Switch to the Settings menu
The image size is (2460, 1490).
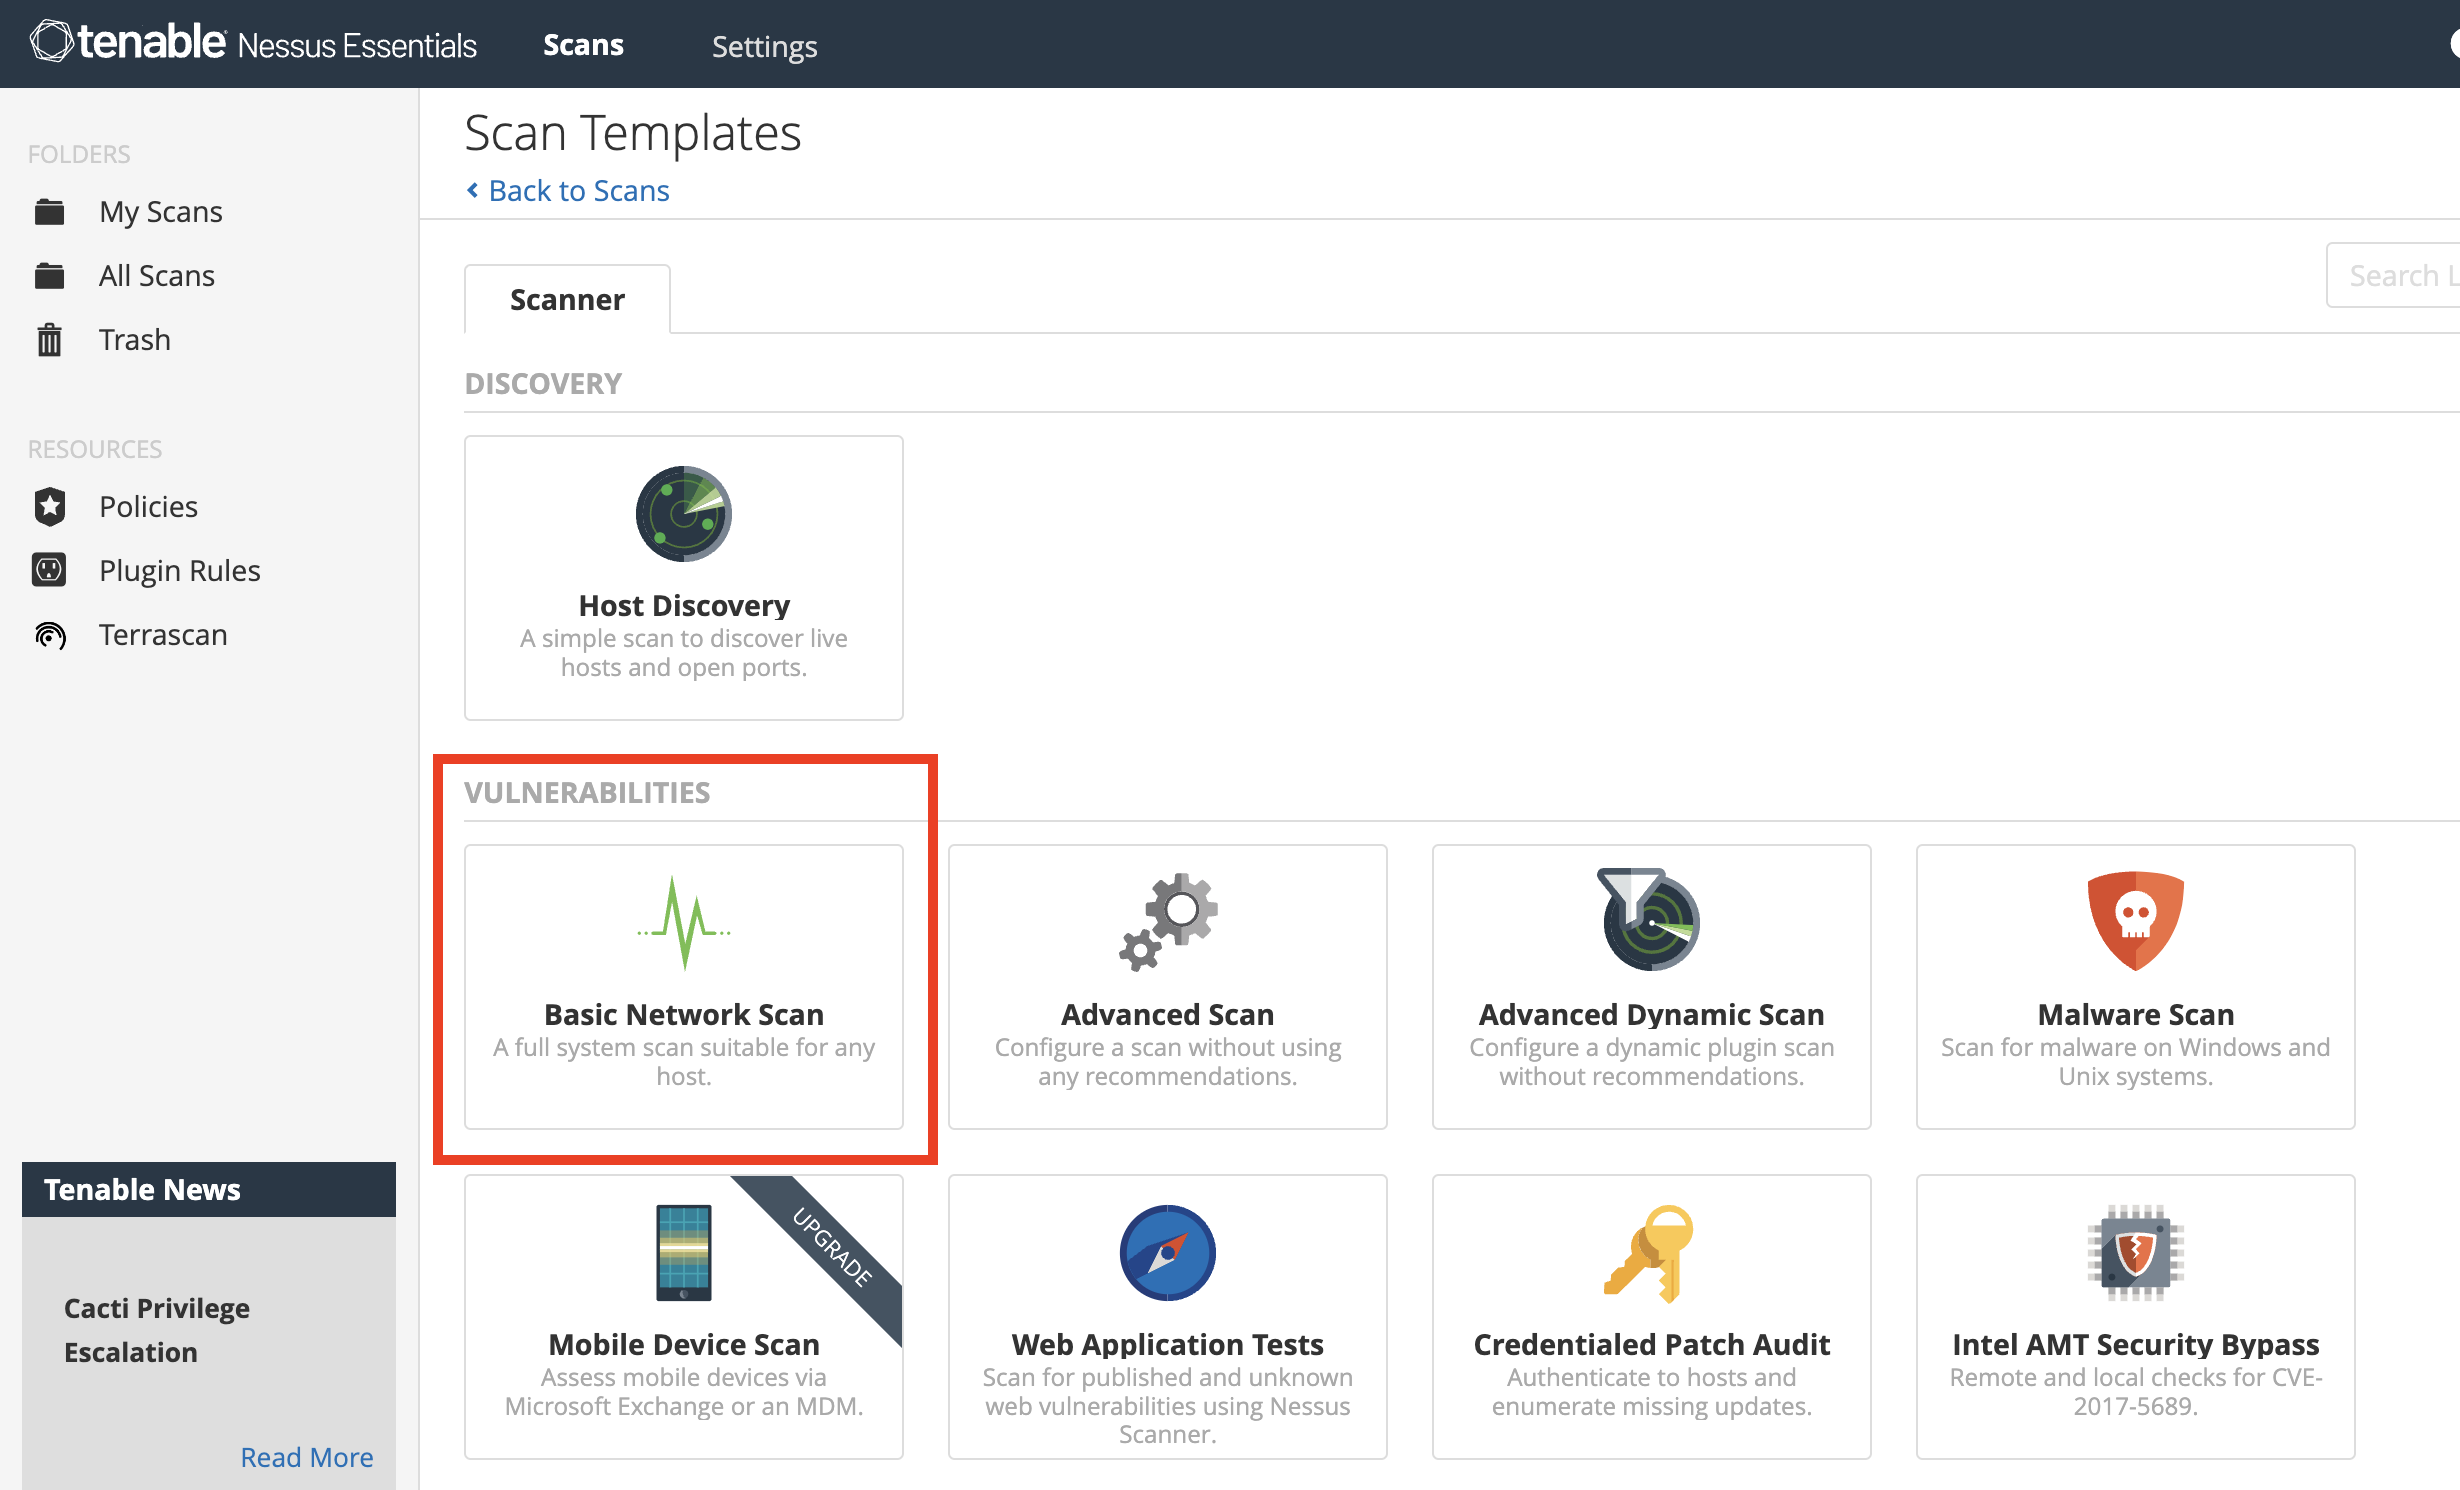coord(764,46)
